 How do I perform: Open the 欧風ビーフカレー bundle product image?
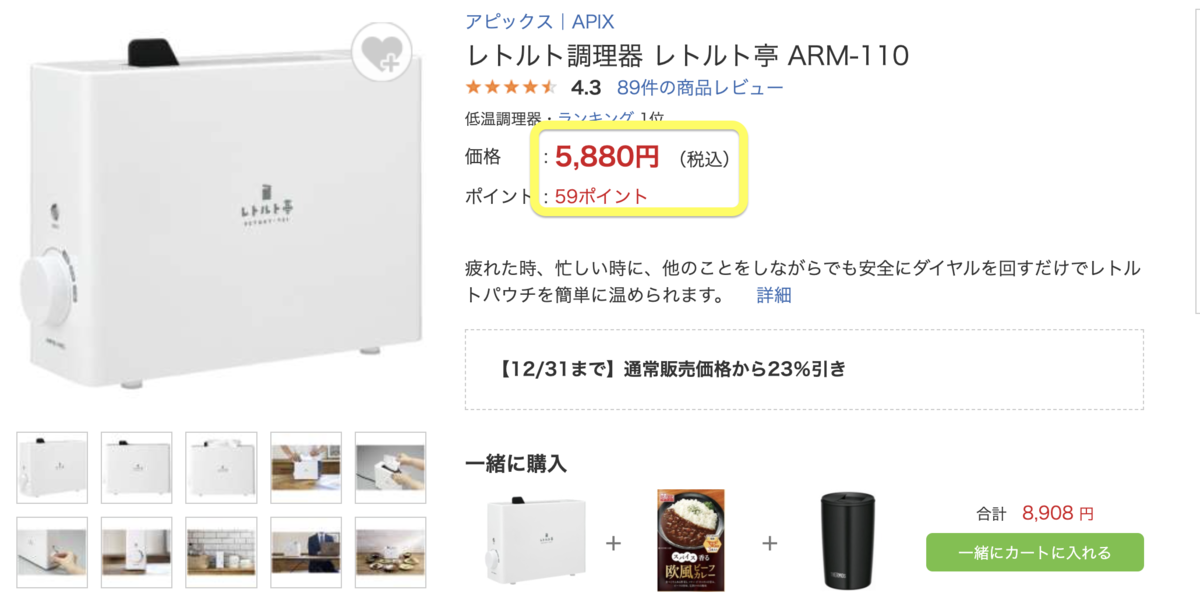[691, 540]
